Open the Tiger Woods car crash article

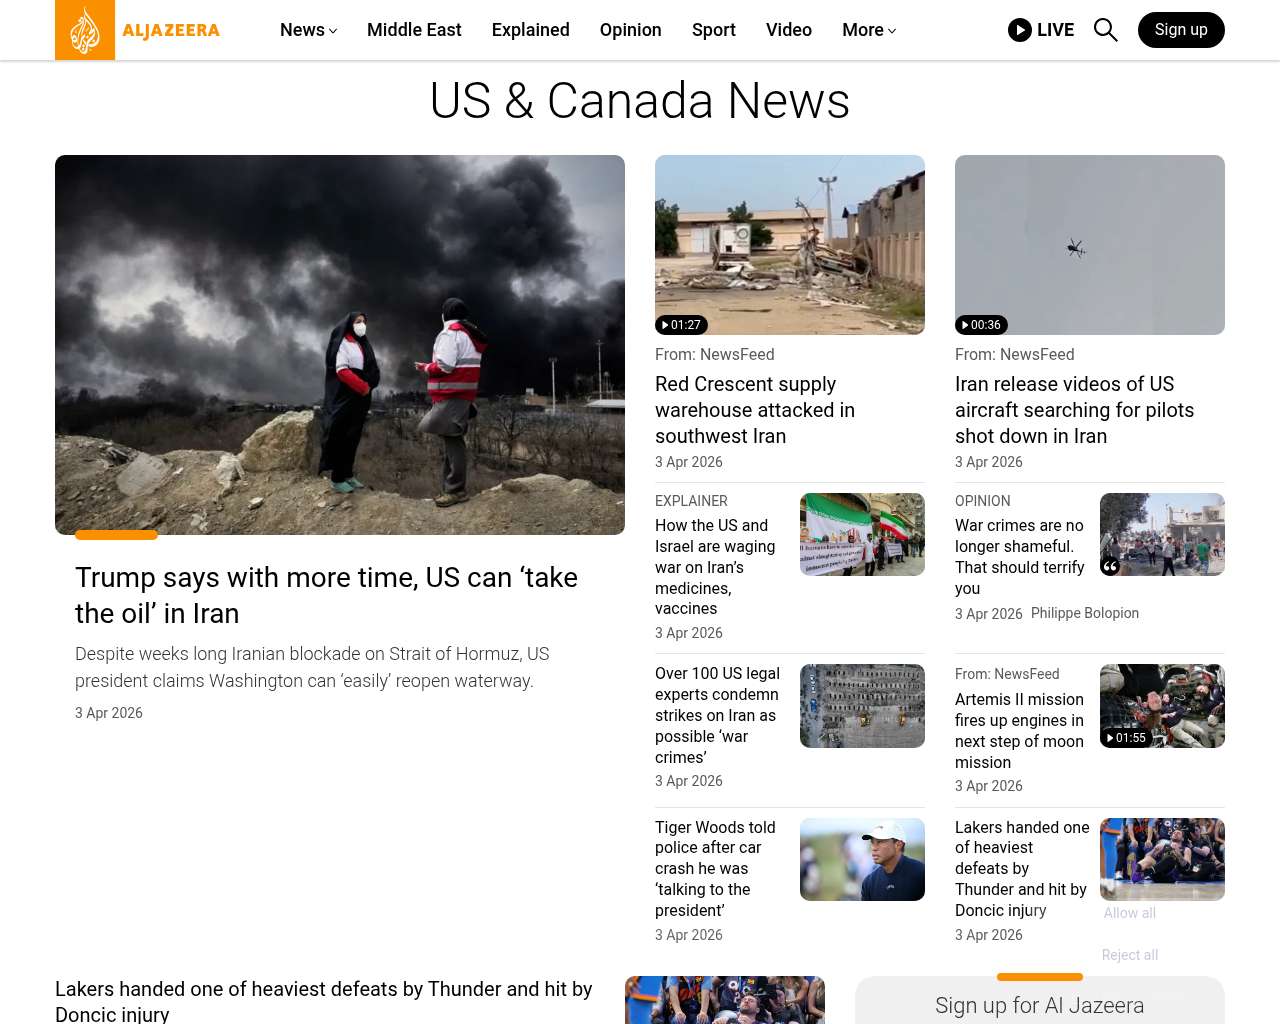pyautogui.click(x=715, y=869)
